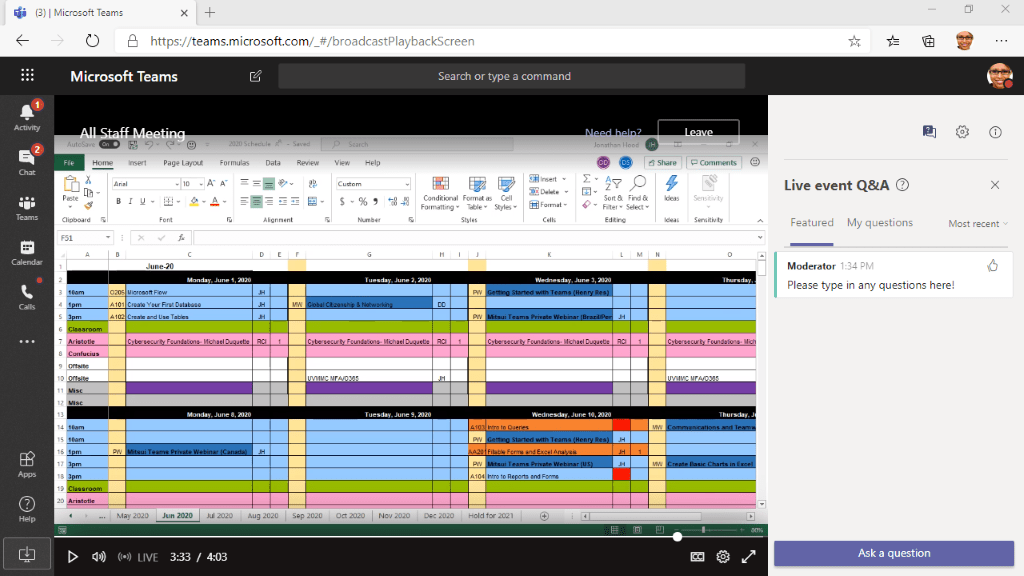Start a new chat with compose icon
Screen dimensions: 1024x576
click(x=255, y=76)
